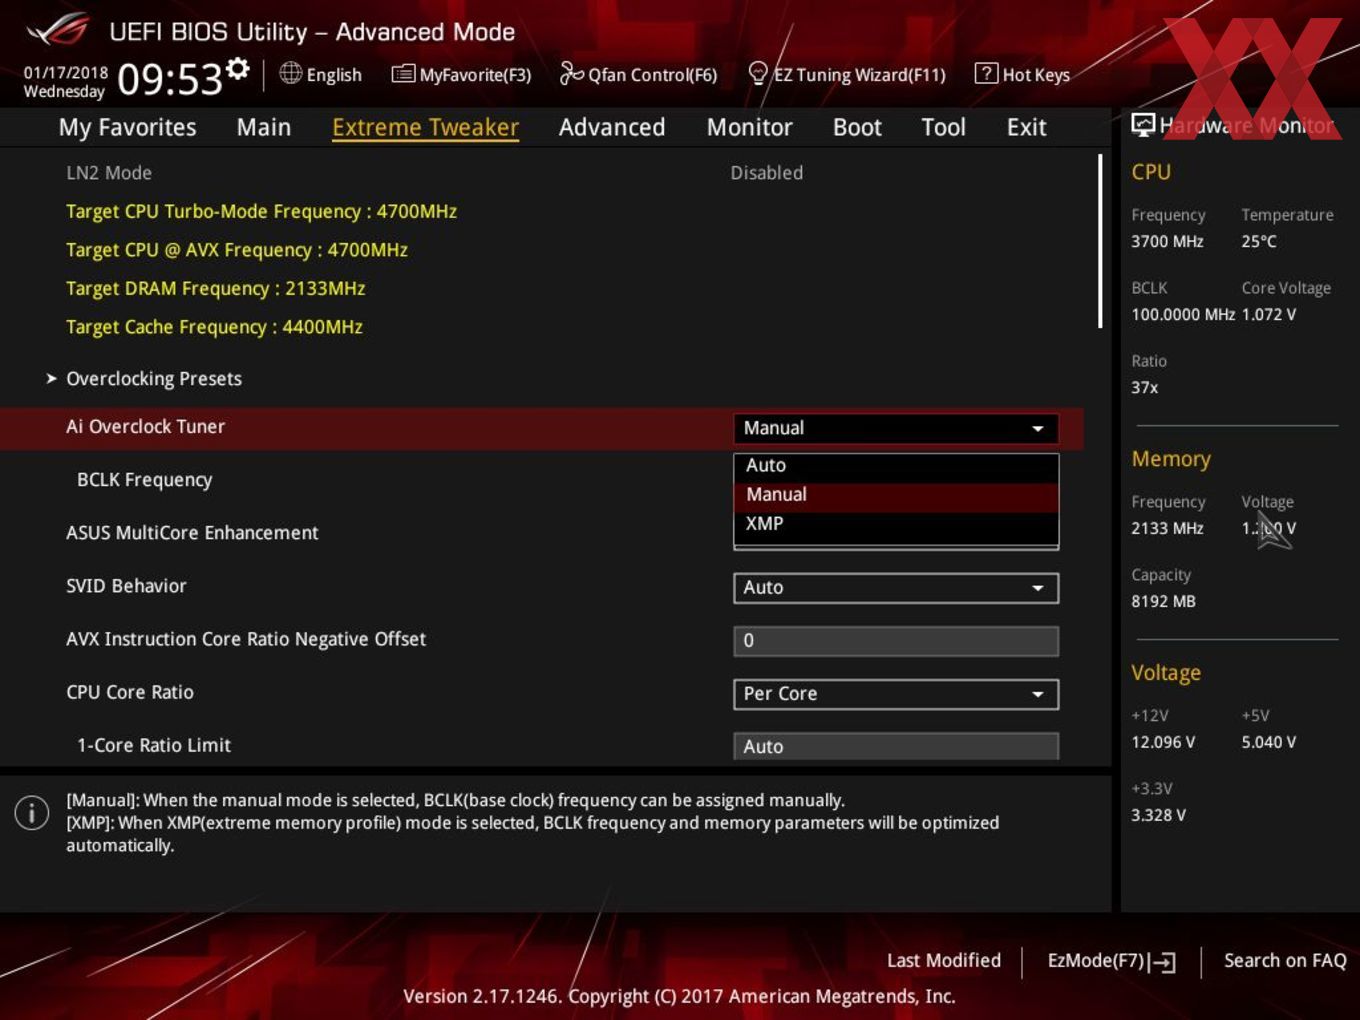1360x1020 pixels.
Task: Click the settings list scrollbar
Action: (1100, 241)
